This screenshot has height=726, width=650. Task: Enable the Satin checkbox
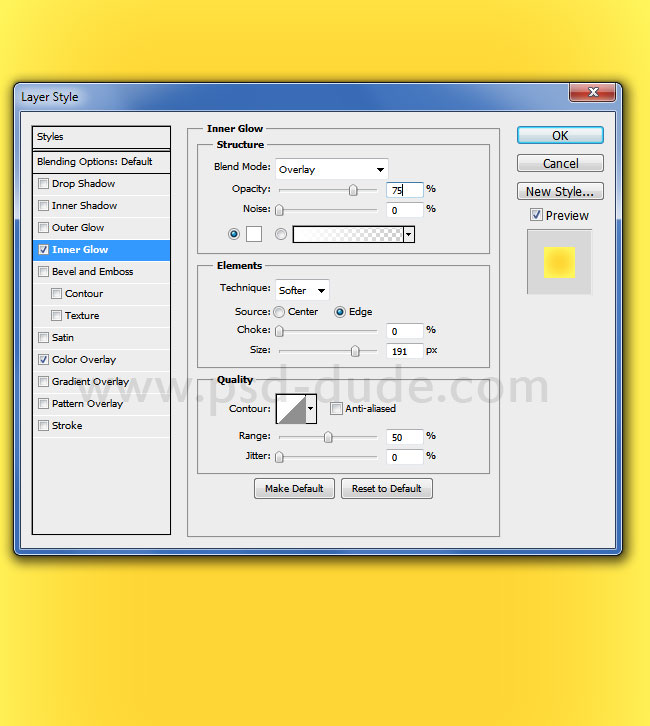[x=44, y=338]
